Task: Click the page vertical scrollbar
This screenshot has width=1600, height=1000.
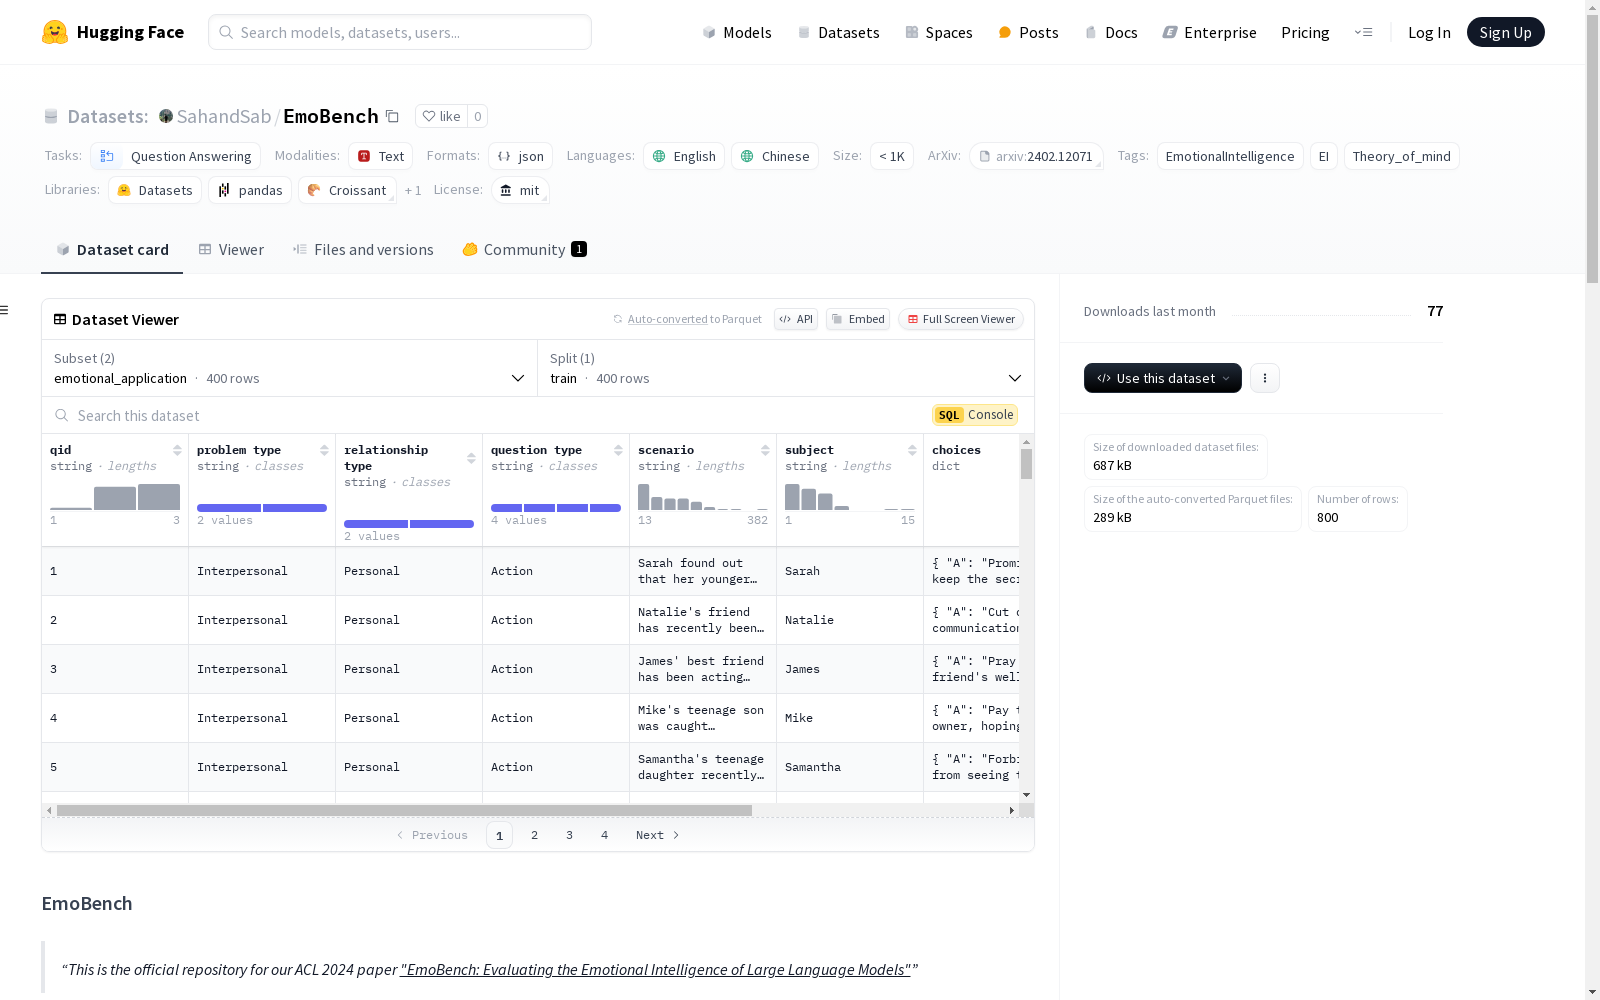Action: pyautogui.click(x=1592, y=148)
